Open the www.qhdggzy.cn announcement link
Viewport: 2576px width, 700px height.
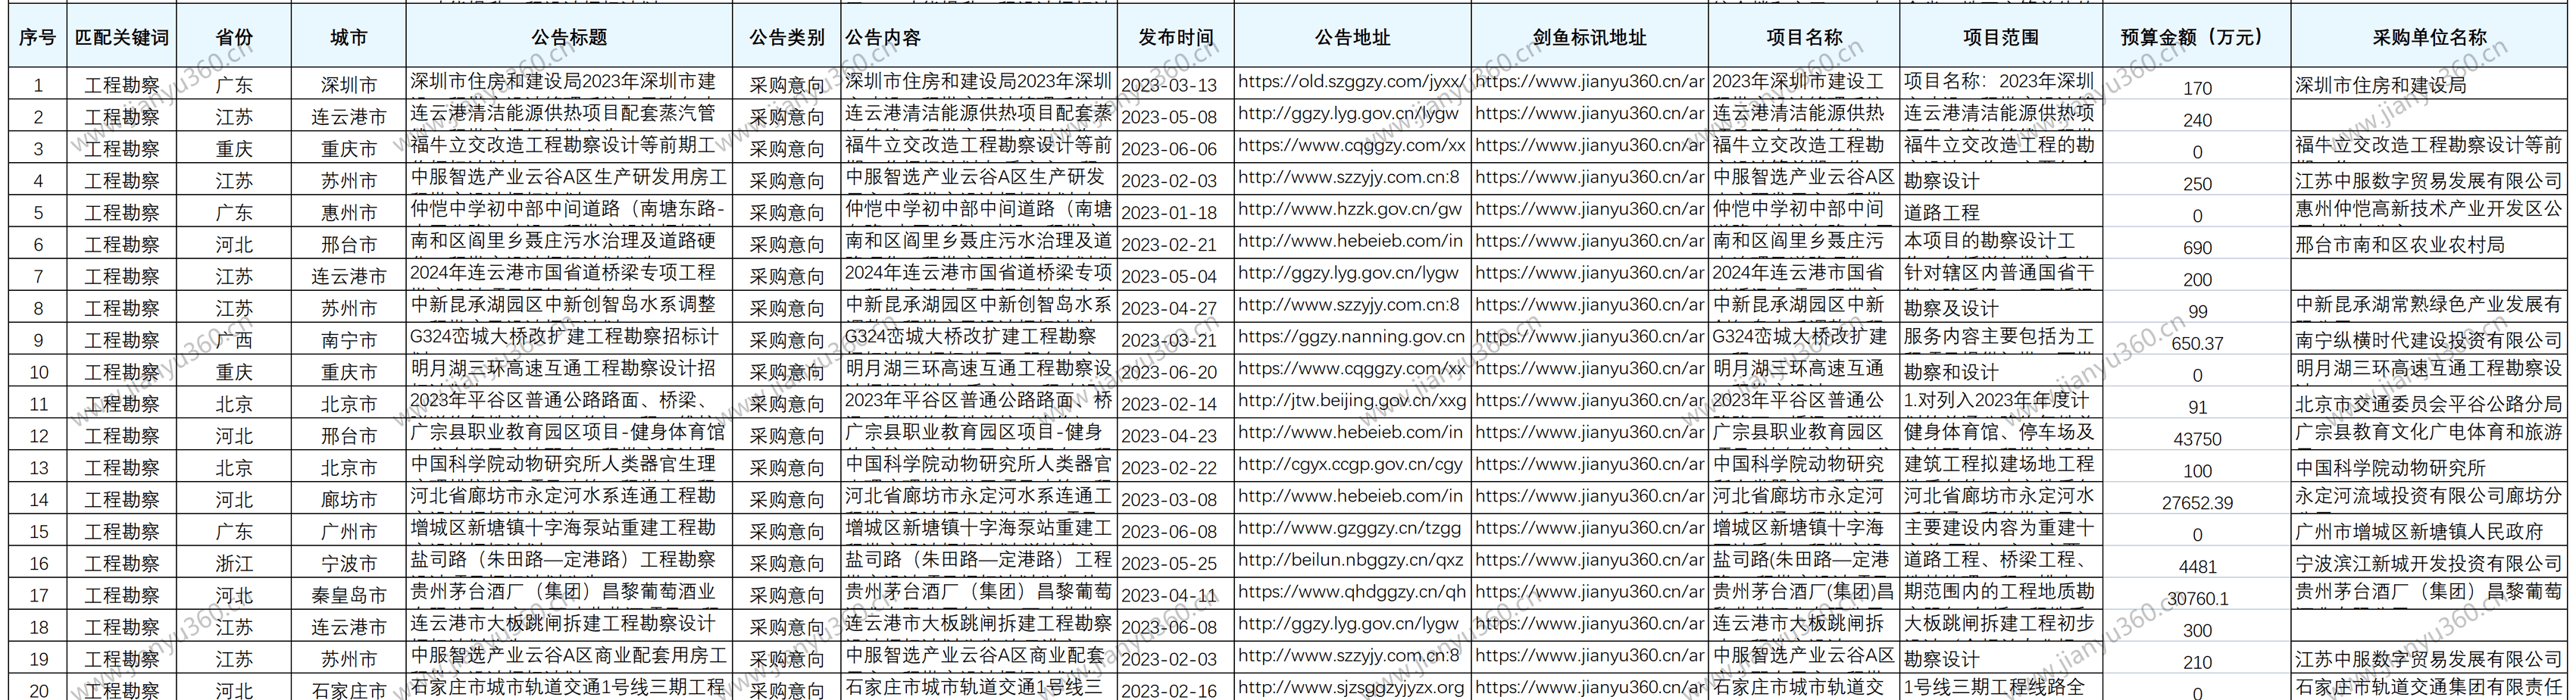pyautogui.click(x=1352, y=593)
